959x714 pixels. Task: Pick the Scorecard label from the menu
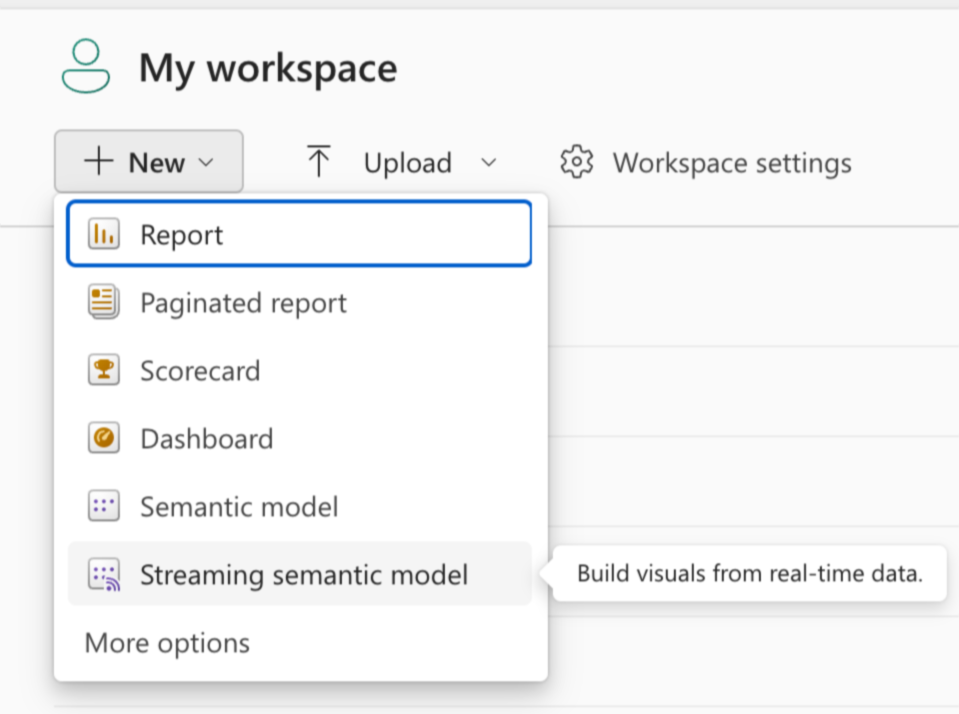coord(200,371)
